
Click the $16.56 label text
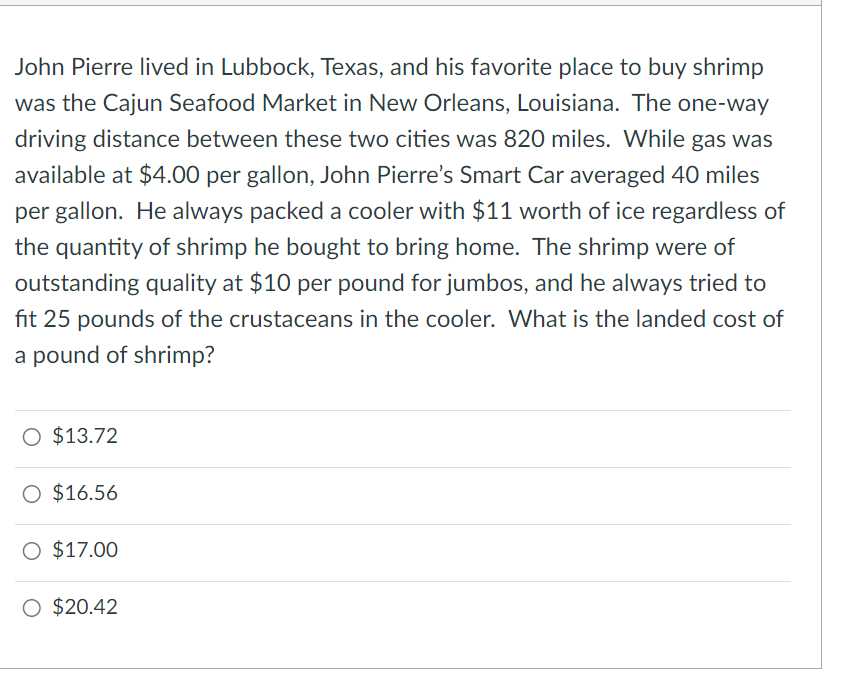(x=86, y=492)
